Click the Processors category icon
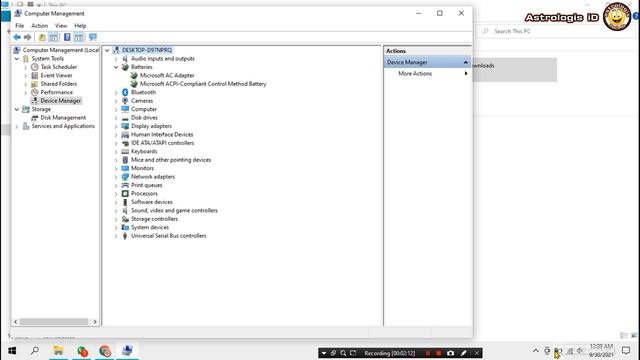This screenshot has height=360, width=640. click(x=125, y=193)
